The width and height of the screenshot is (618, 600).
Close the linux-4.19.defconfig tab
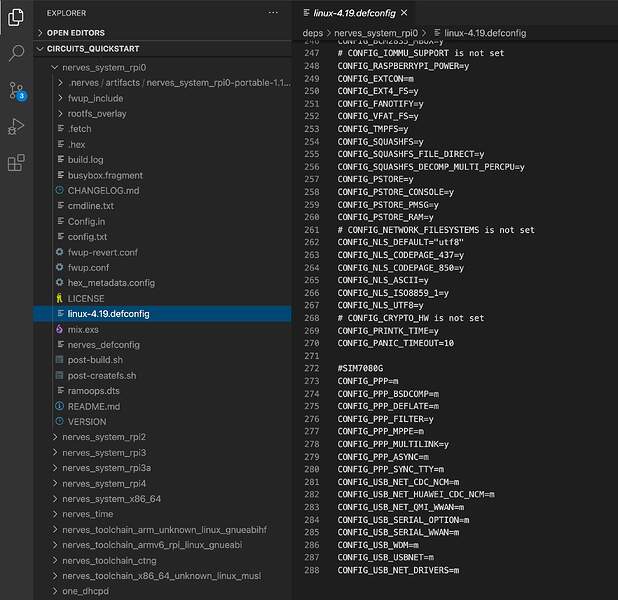[404, 13]
